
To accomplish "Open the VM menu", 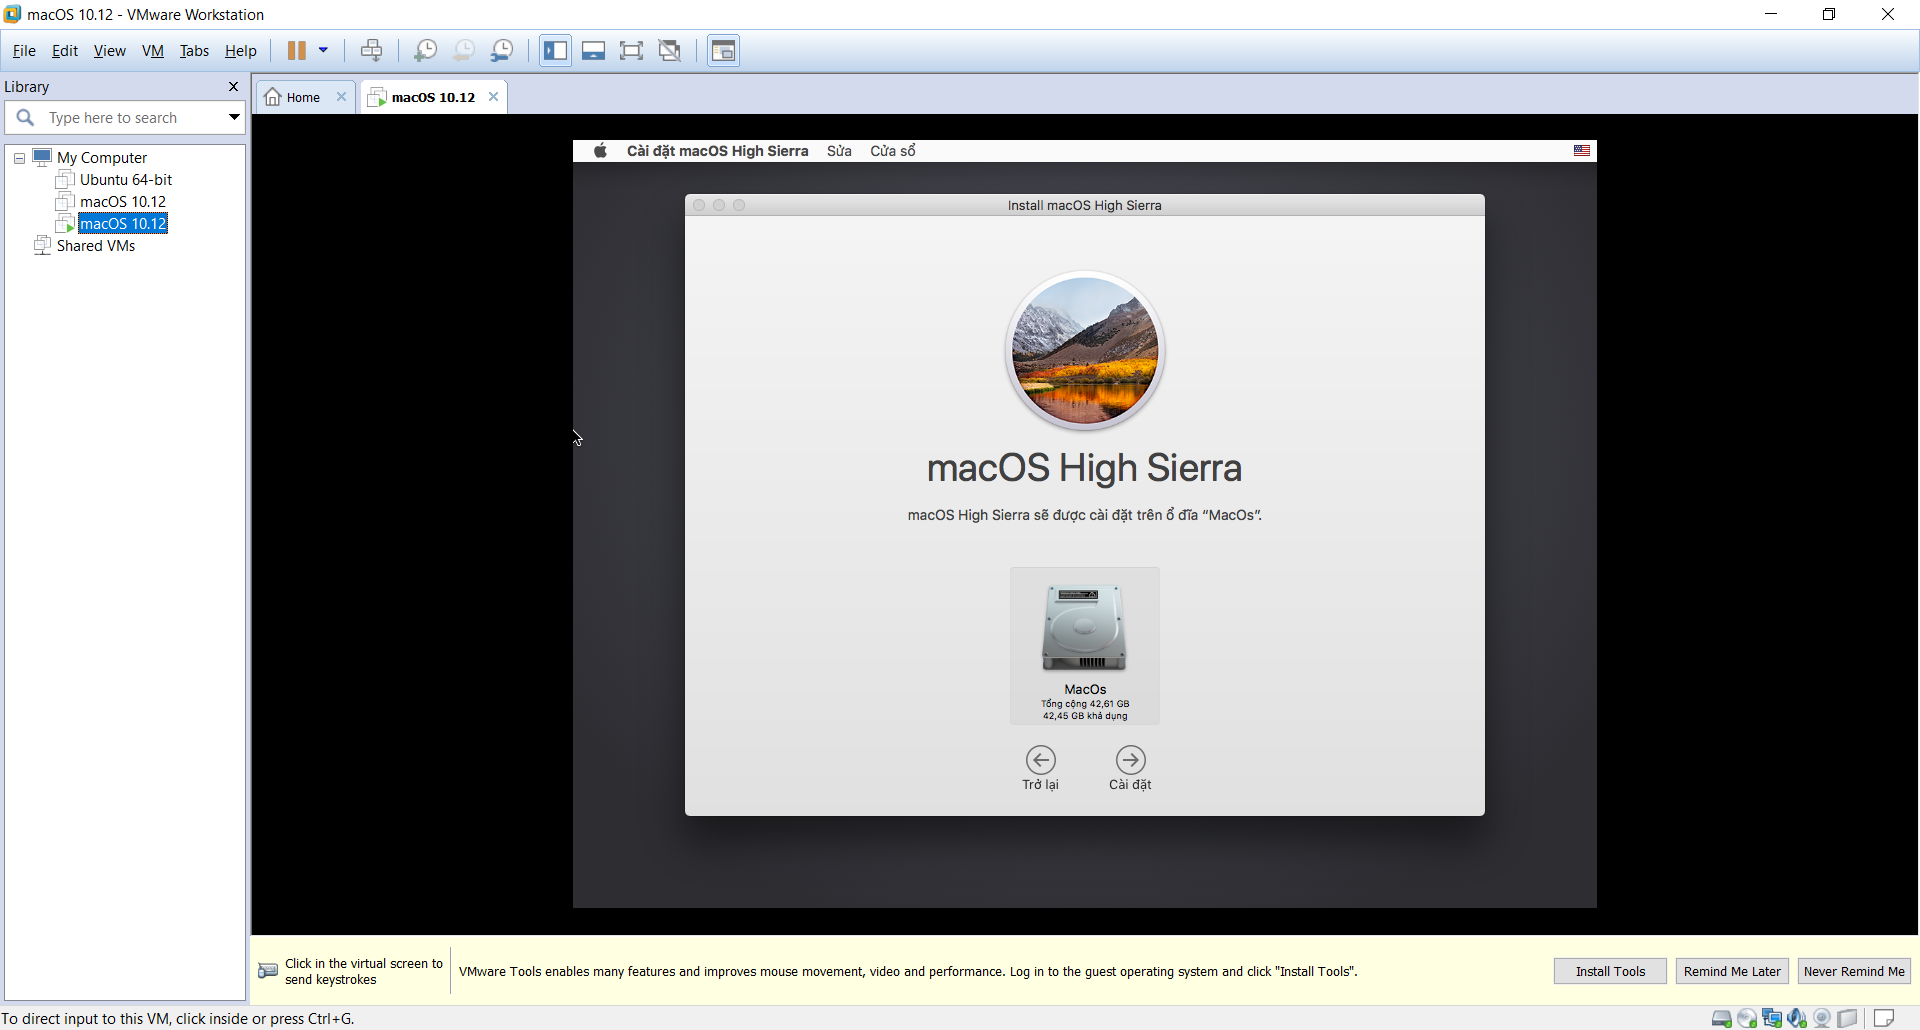I will click(152, 51).
